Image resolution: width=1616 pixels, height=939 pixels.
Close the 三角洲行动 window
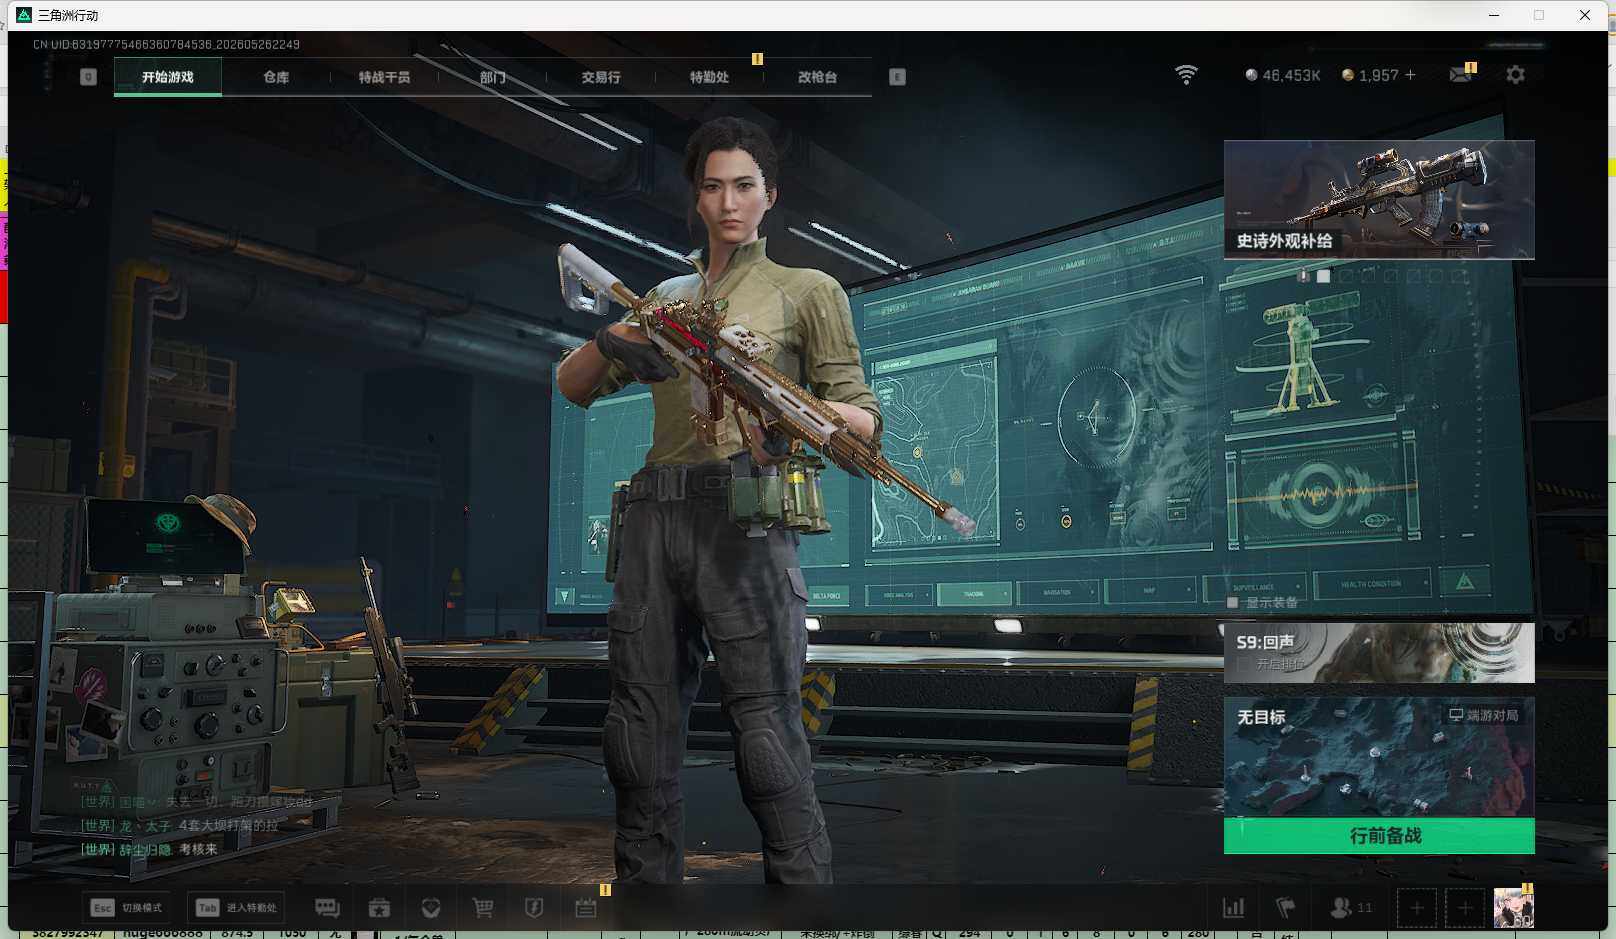(x=1585, y=15)
